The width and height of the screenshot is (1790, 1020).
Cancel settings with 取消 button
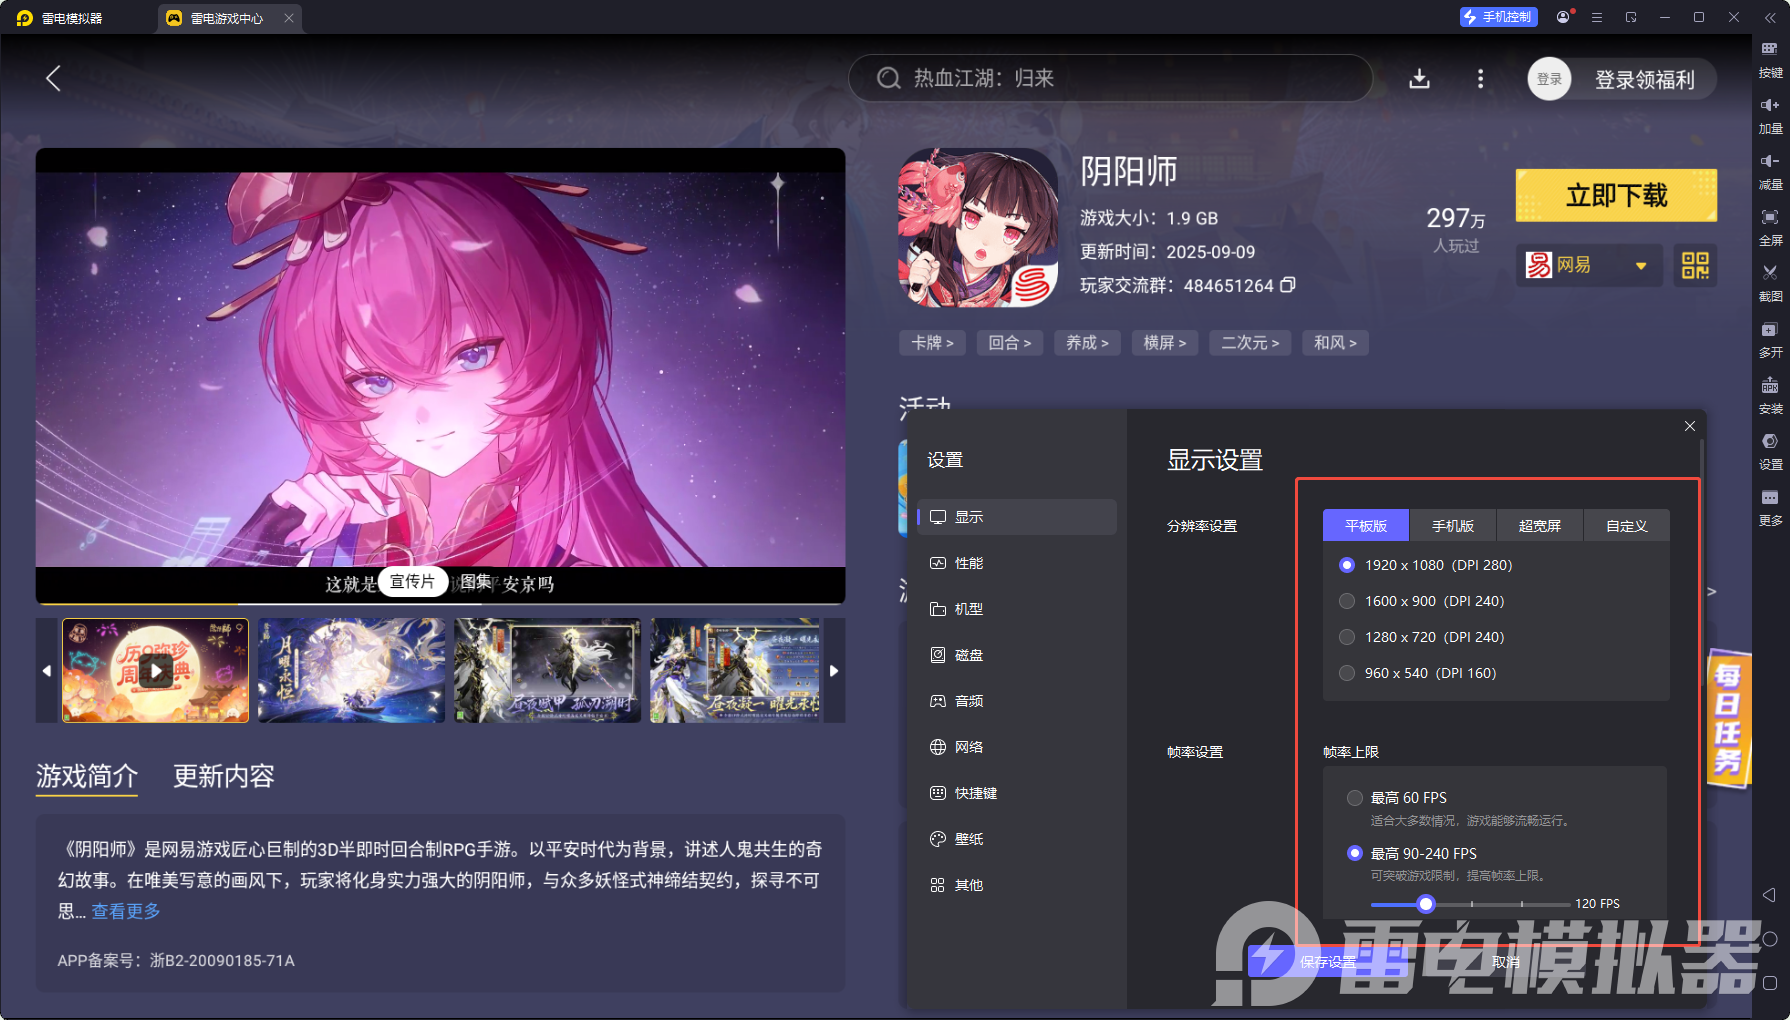(1505, 962)
